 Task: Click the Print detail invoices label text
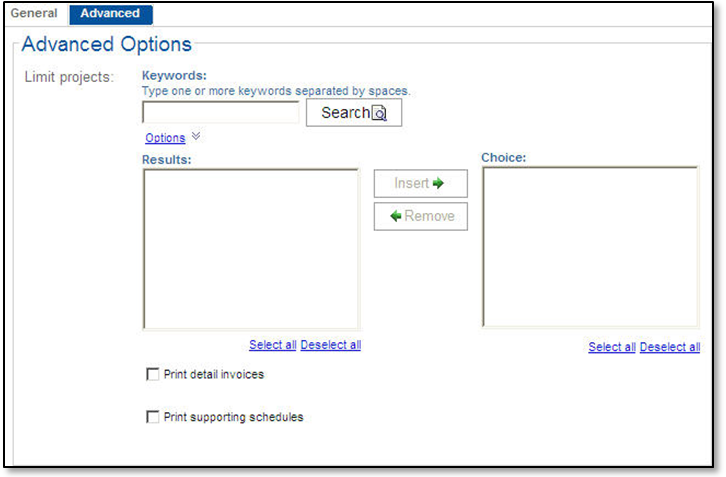(x=214, y=374)
